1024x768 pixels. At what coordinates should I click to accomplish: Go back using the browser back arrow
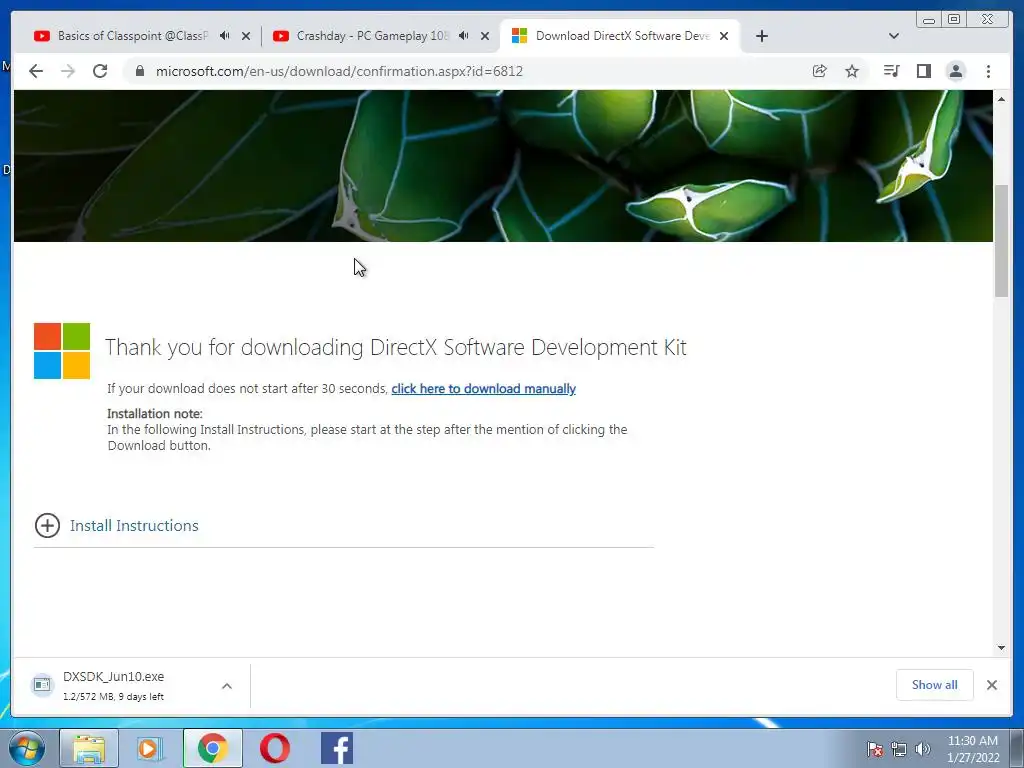pos(36,71)
